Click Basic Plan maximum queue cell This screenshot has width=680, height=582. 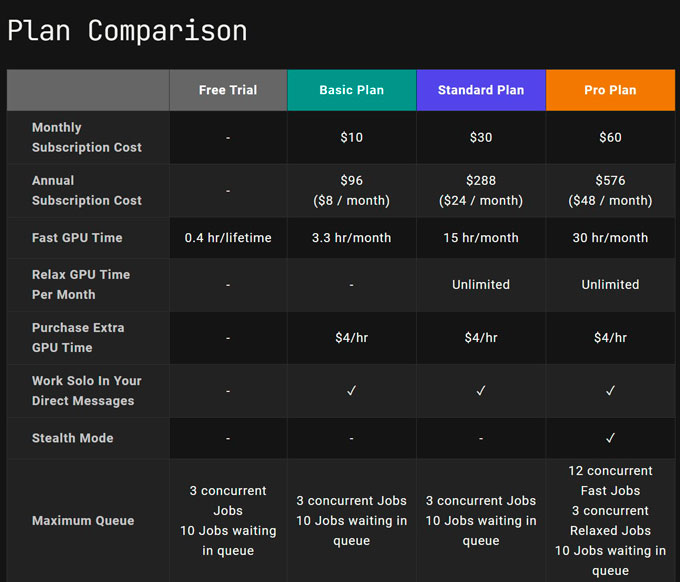tap(352, 520)
